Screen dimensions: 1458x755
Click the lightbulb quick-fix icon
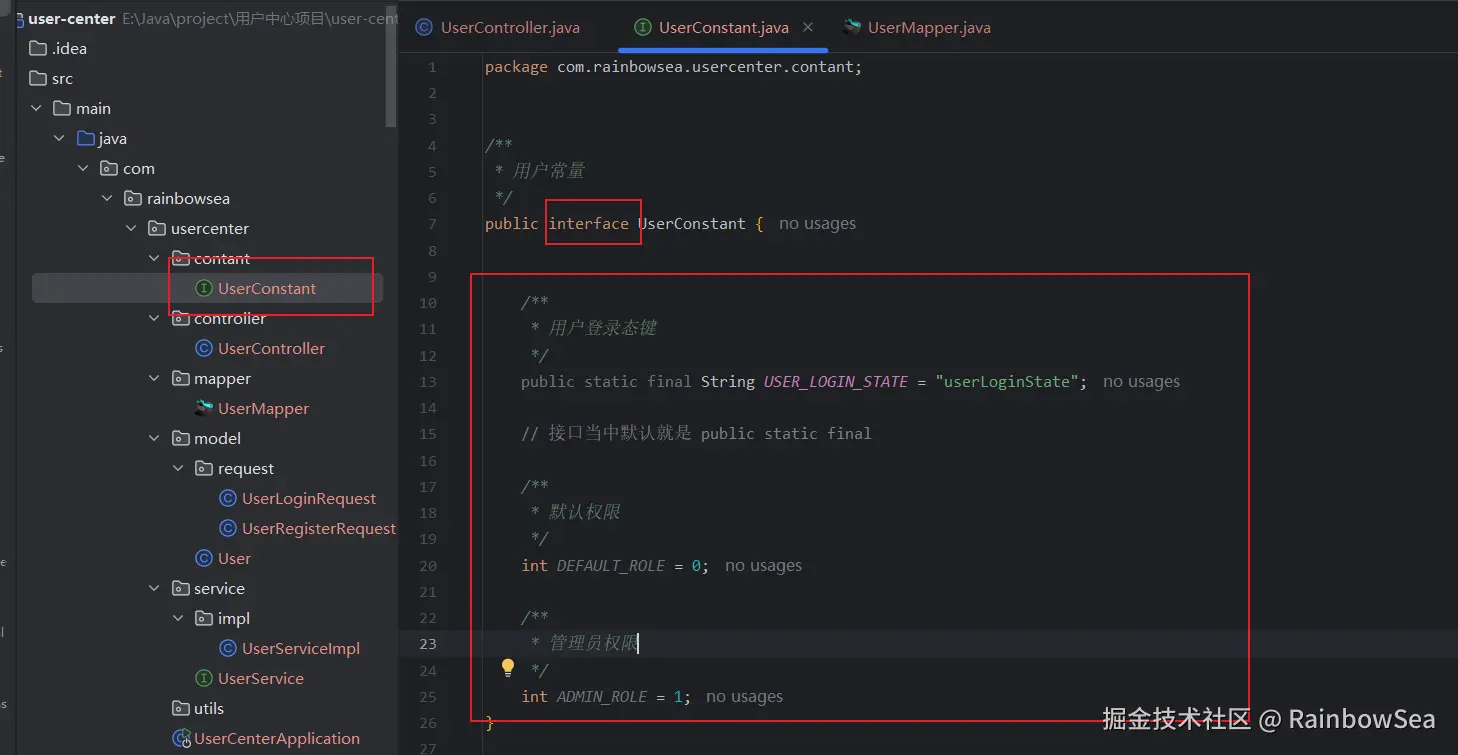508,667
